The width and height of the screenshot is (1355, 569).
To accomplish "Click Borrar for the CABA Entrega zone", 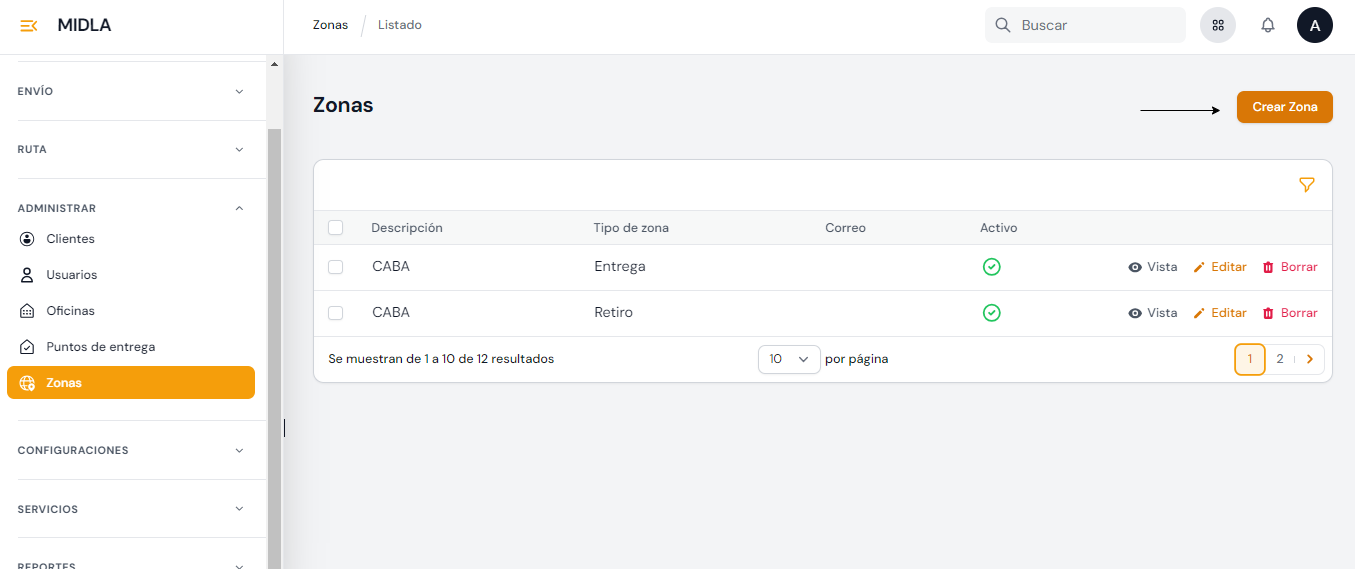I will click(x=1289, y=267).
